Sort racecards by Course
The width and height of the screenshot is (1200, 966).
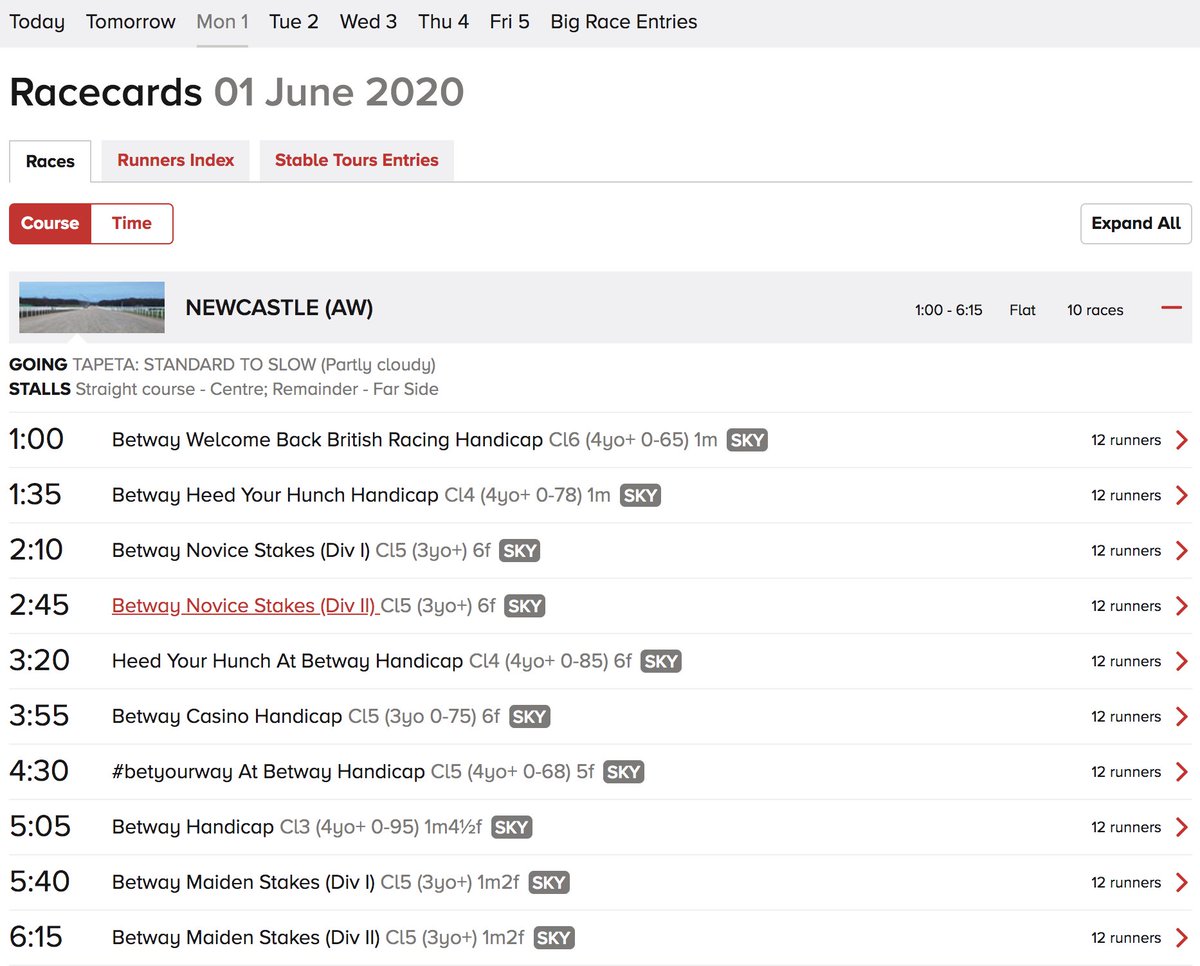click(x=50, y=224)
